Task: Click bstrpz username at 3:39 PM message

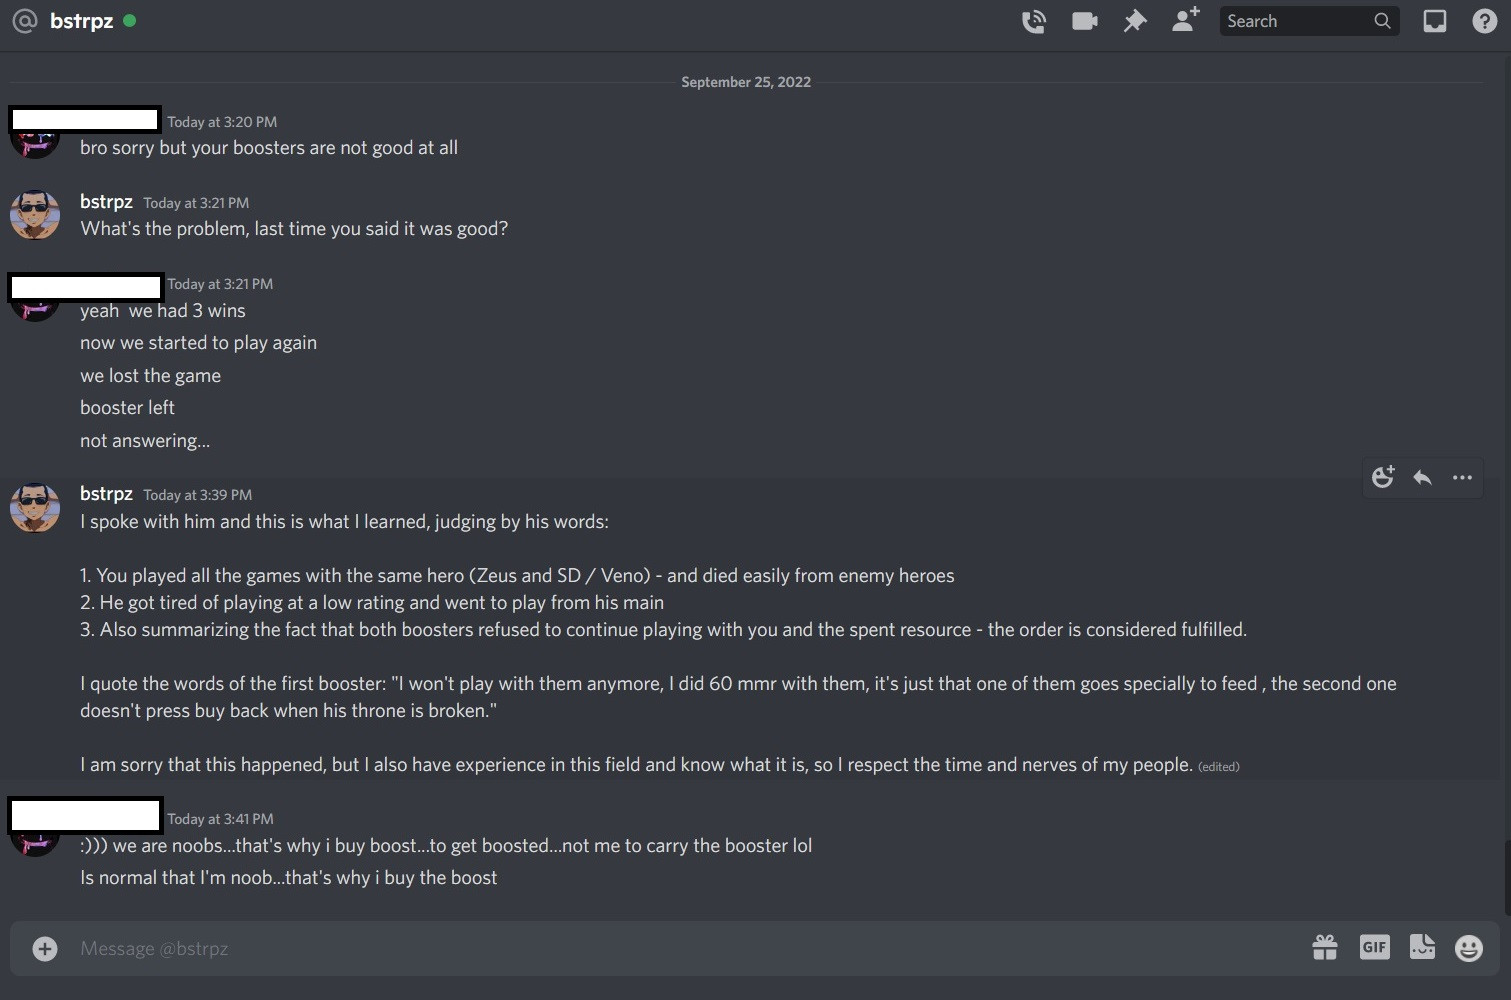Action: (x=106, y=494)
